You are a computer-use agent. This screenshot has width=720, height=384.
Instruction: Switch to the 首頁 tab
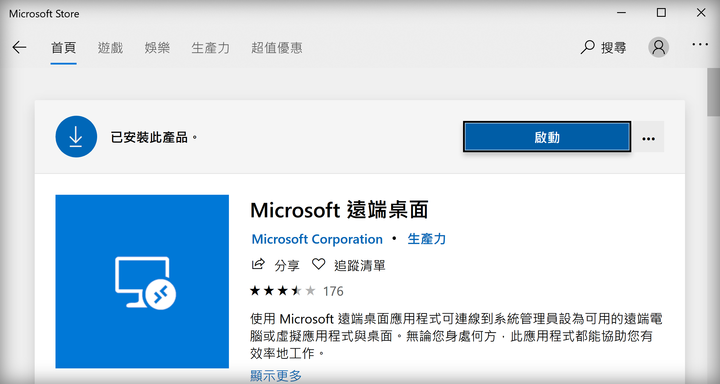[63, 48]
